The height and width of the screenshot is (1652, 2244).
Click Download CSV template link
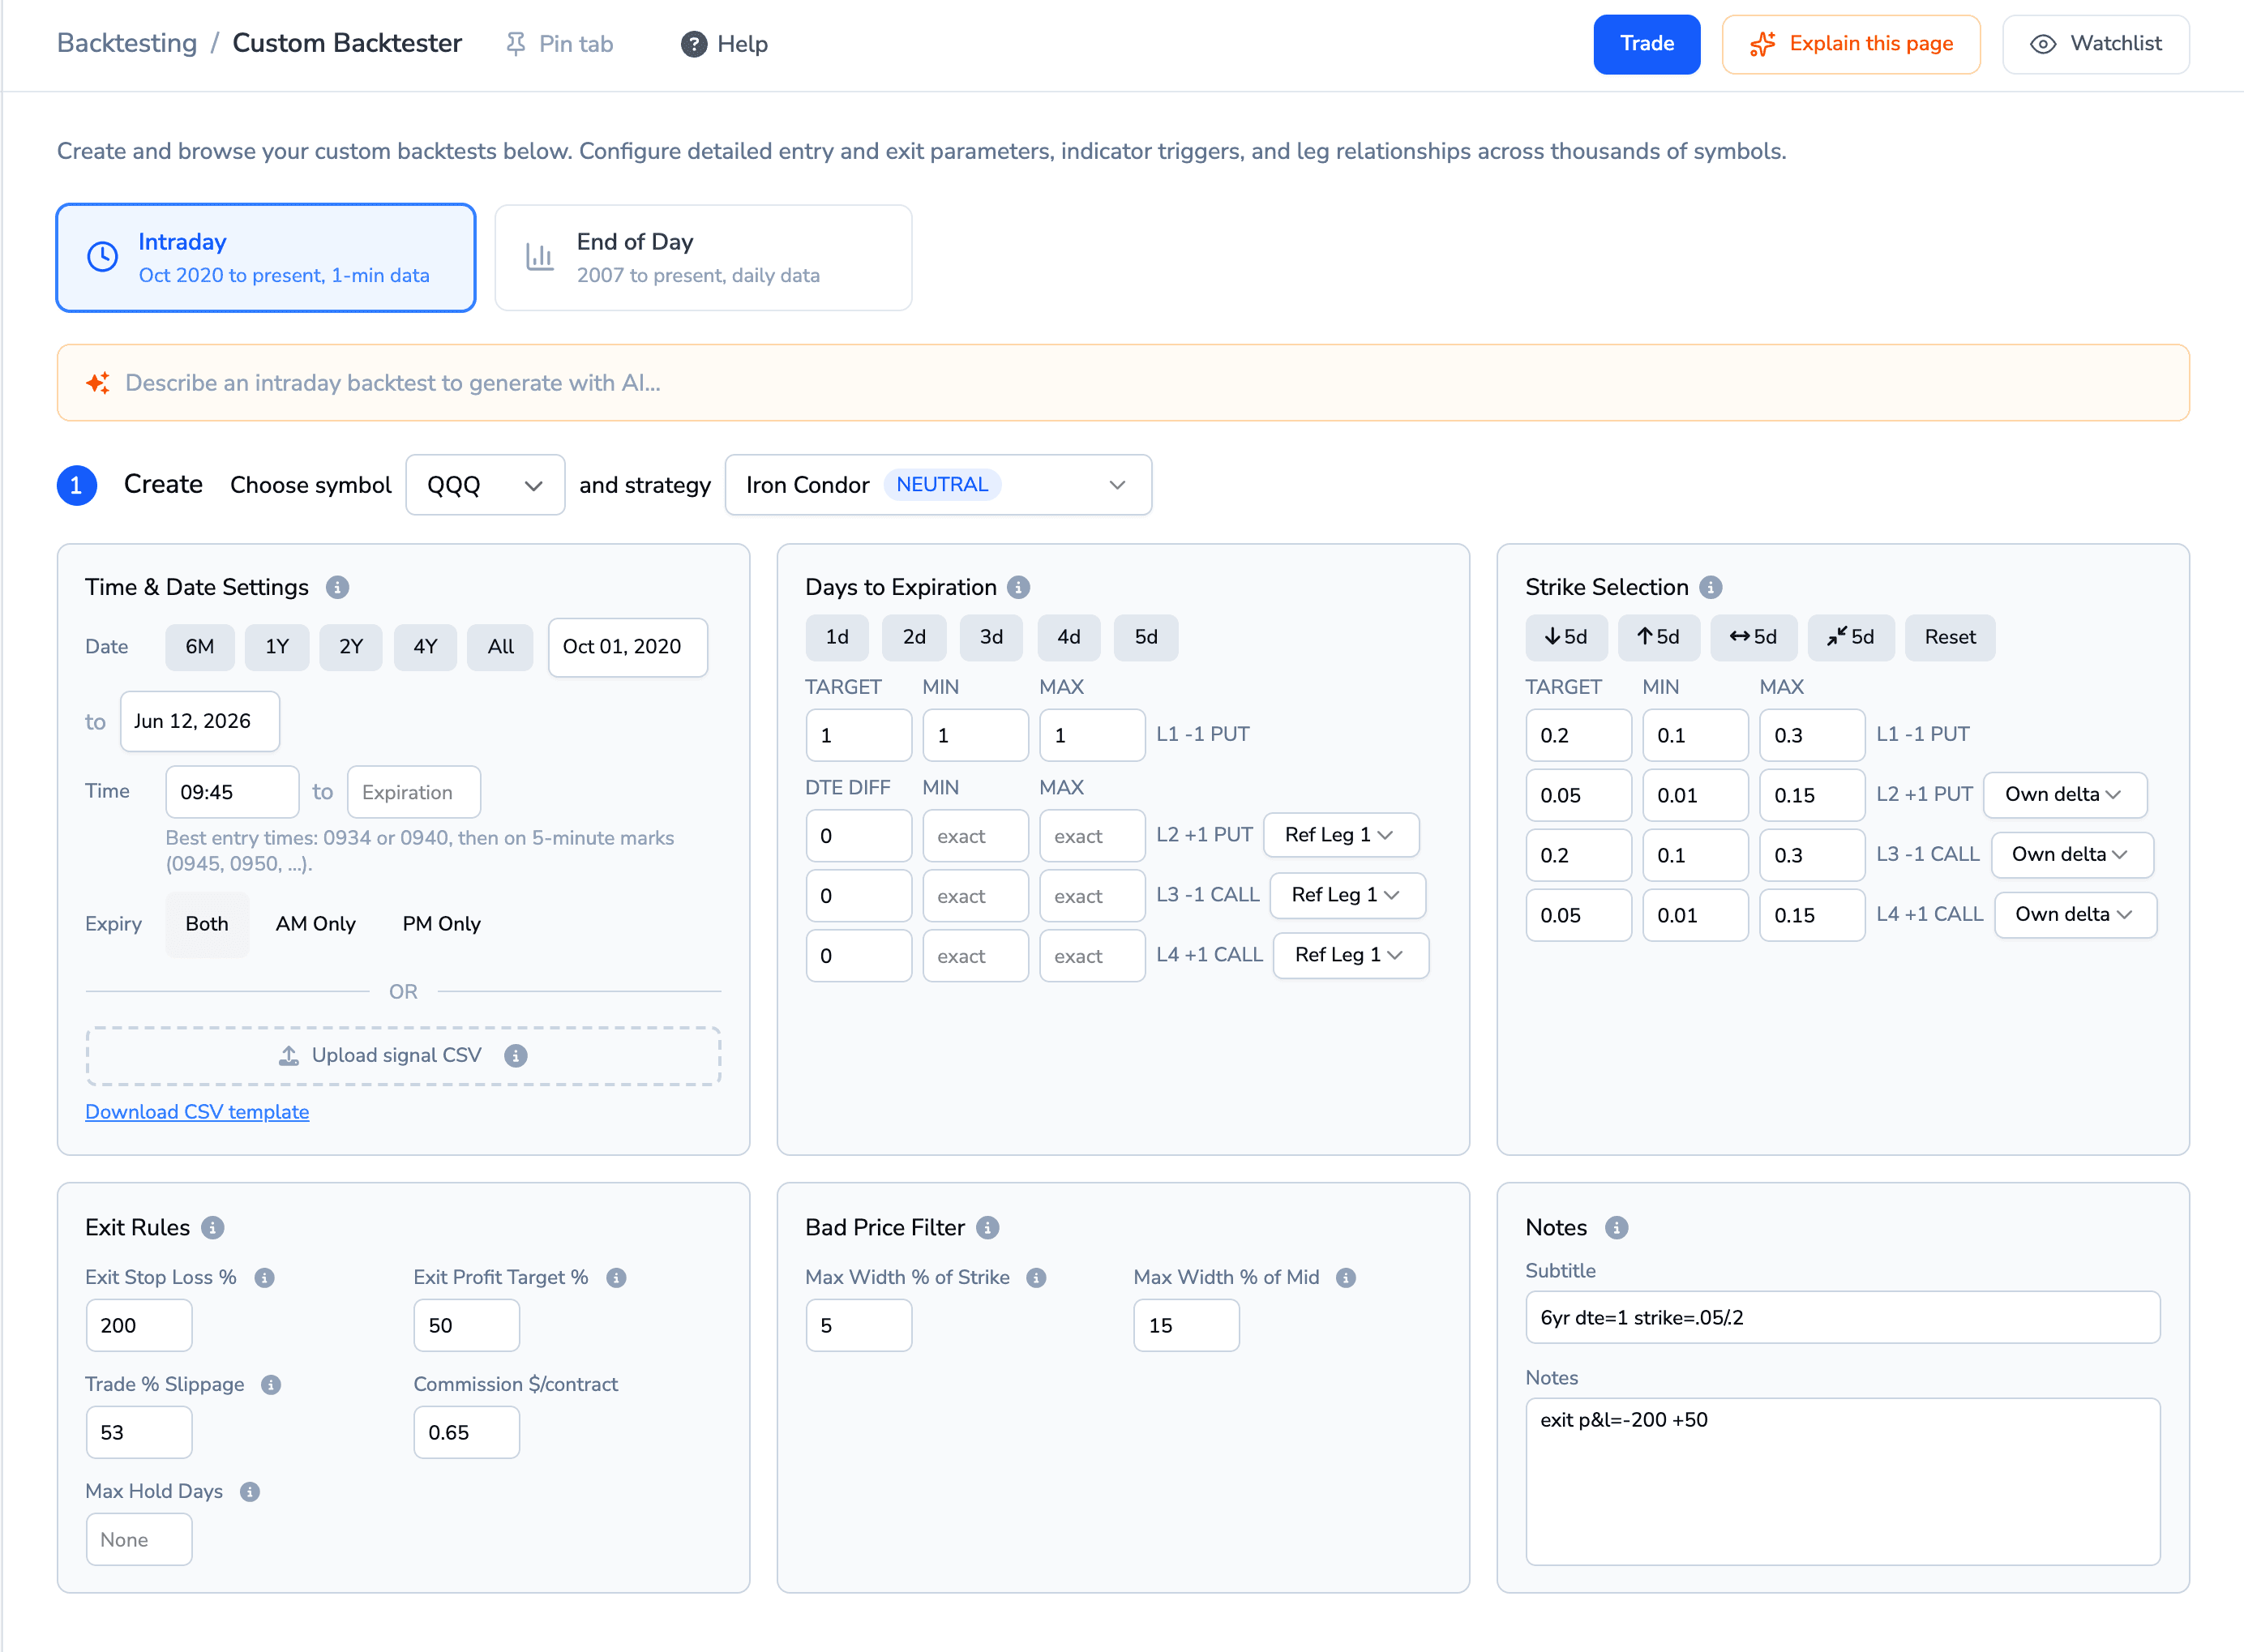tap(197, 1112)
